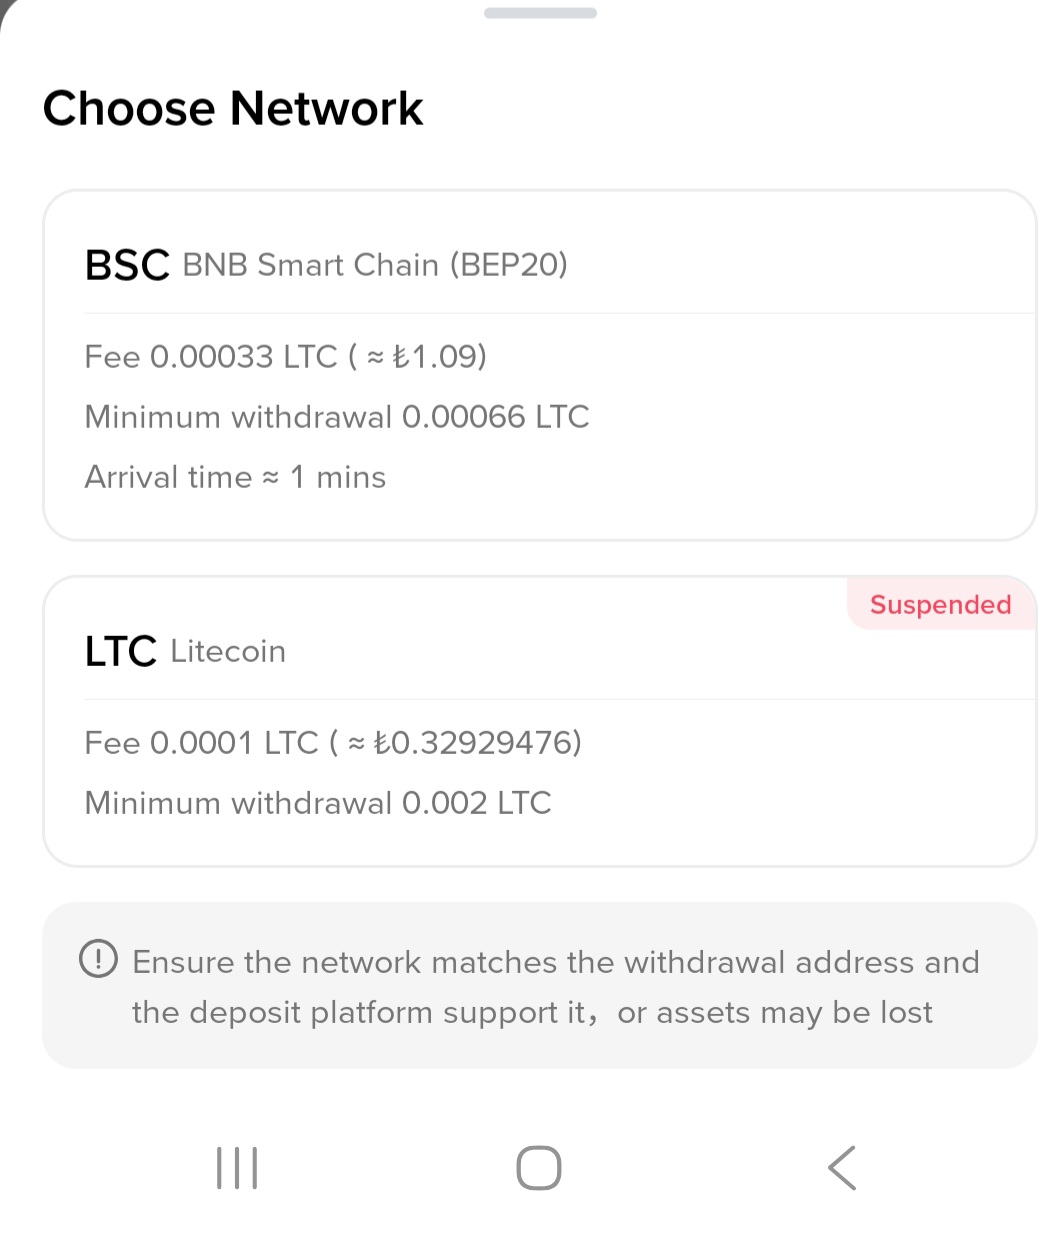Tap the sheet drag handle bar
The height and width of the screenshot is (1238, 1044).
(x=540, y=13)
